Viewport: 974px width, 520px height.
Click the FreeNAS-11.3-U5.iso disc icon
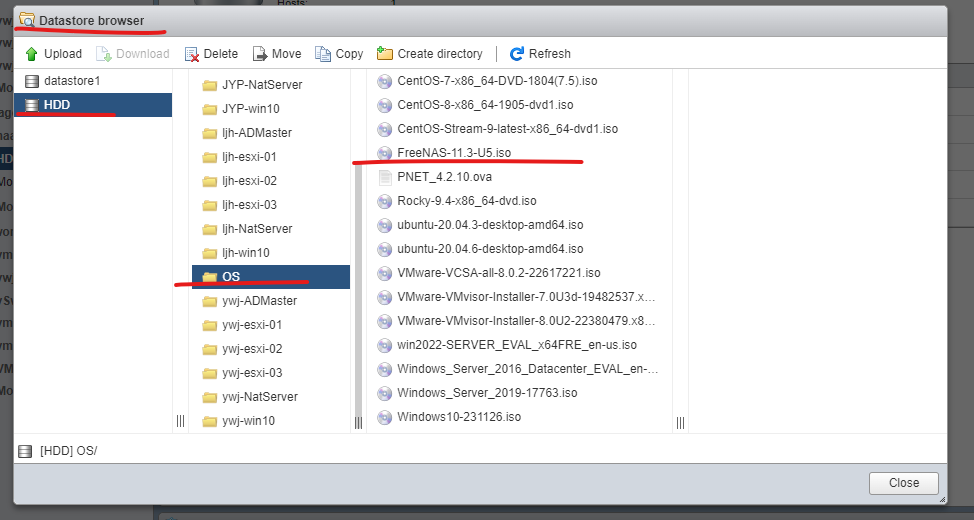tap(385, 153)
